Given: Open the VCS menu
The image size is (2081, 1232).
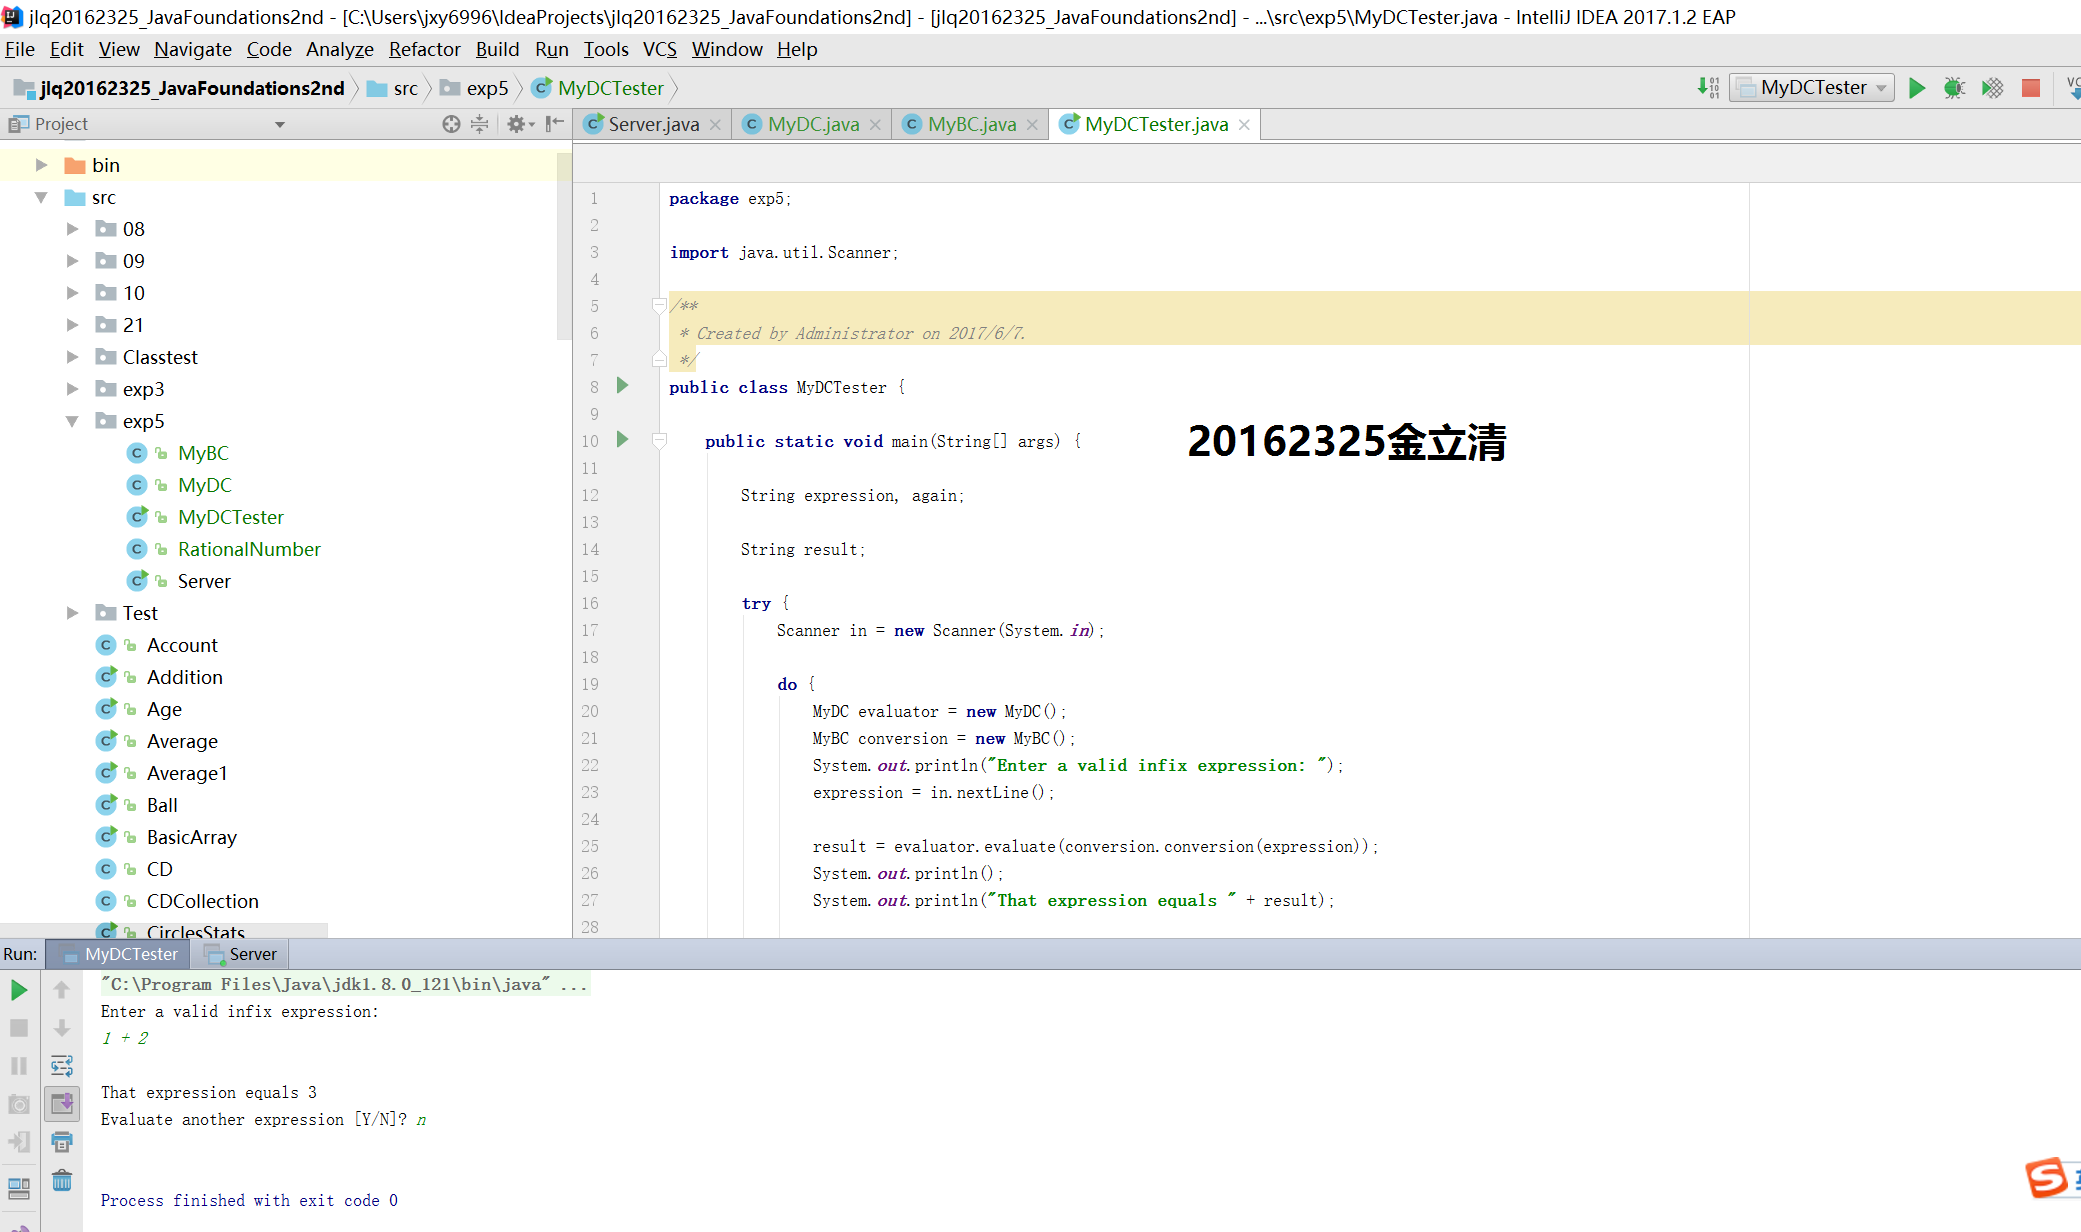Looking at the screenshot, I should click(660, 49).
